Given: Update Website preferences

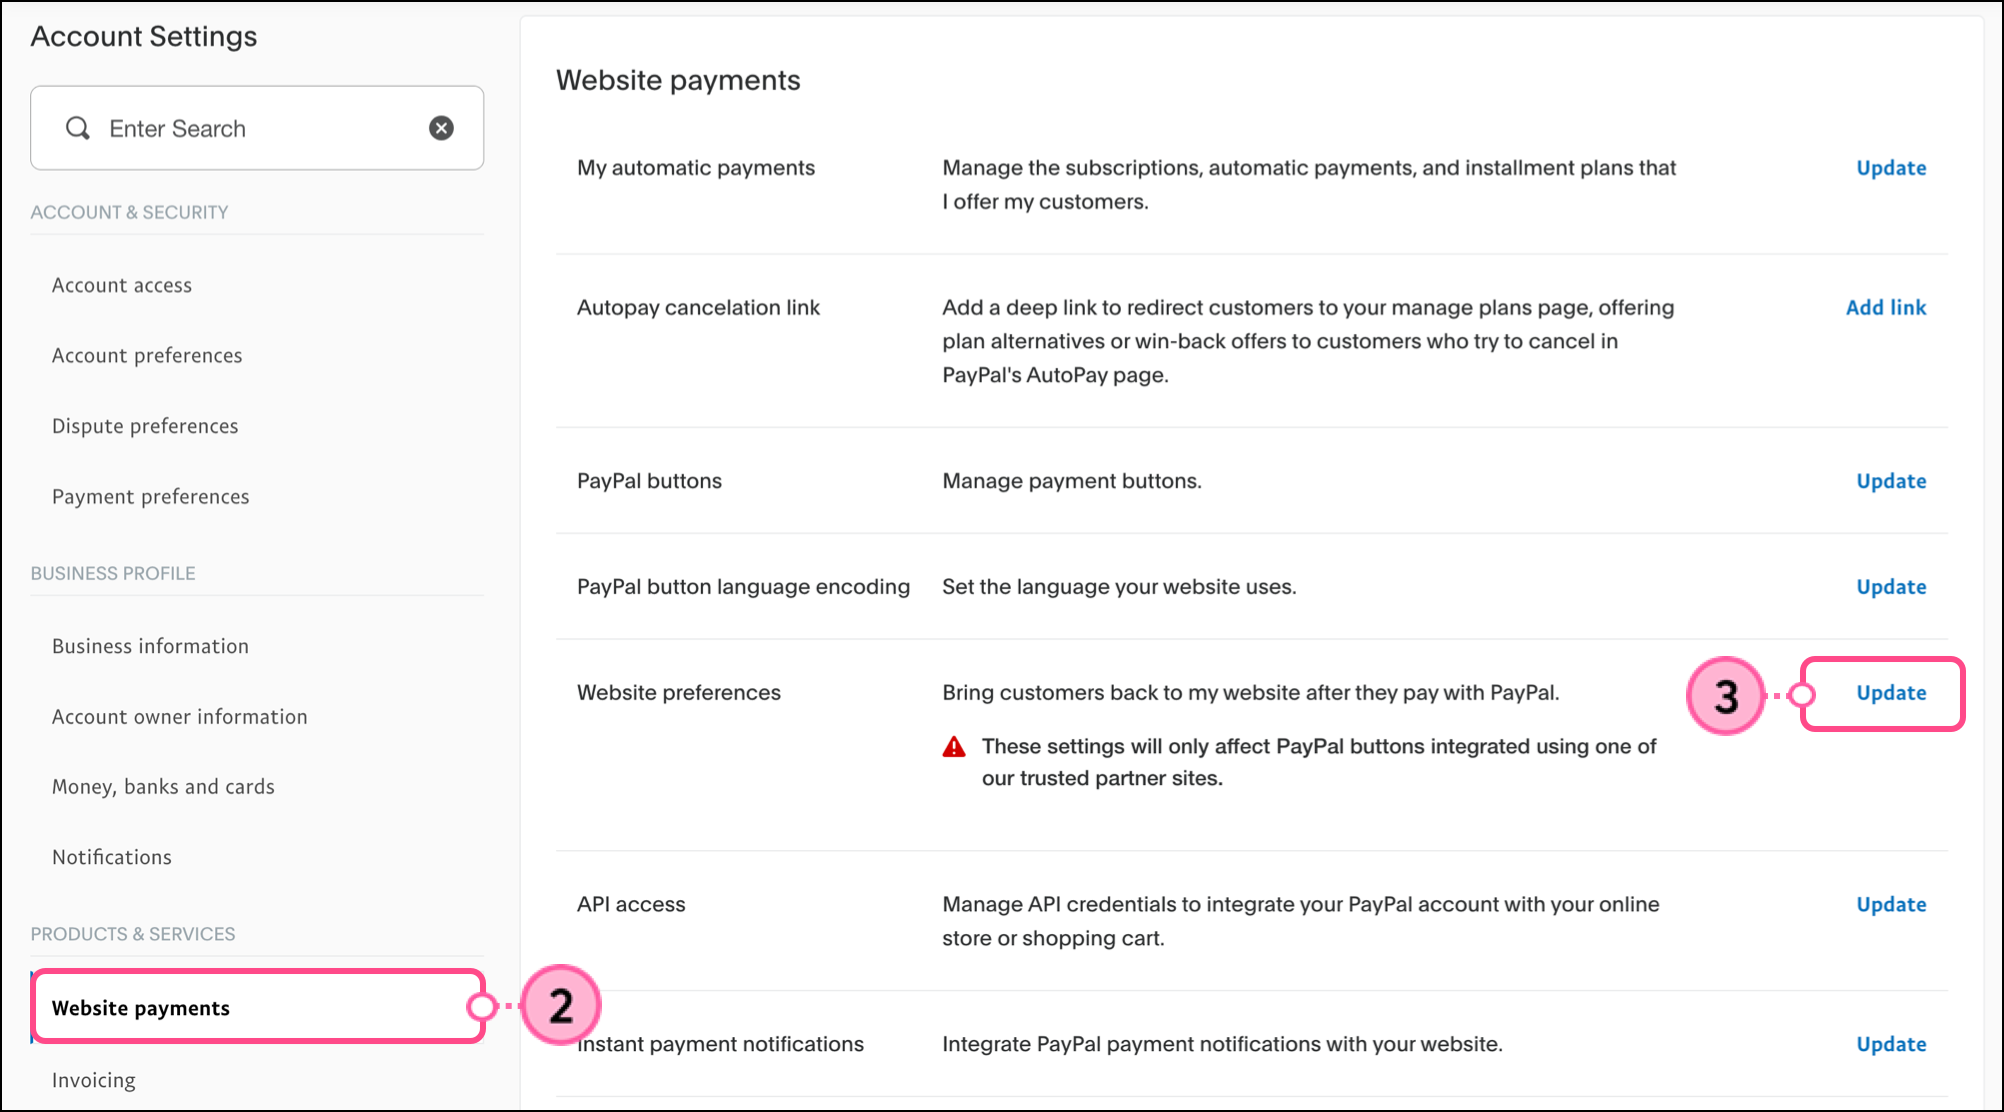Looking at the screenshot, I should click(1891, 693).
